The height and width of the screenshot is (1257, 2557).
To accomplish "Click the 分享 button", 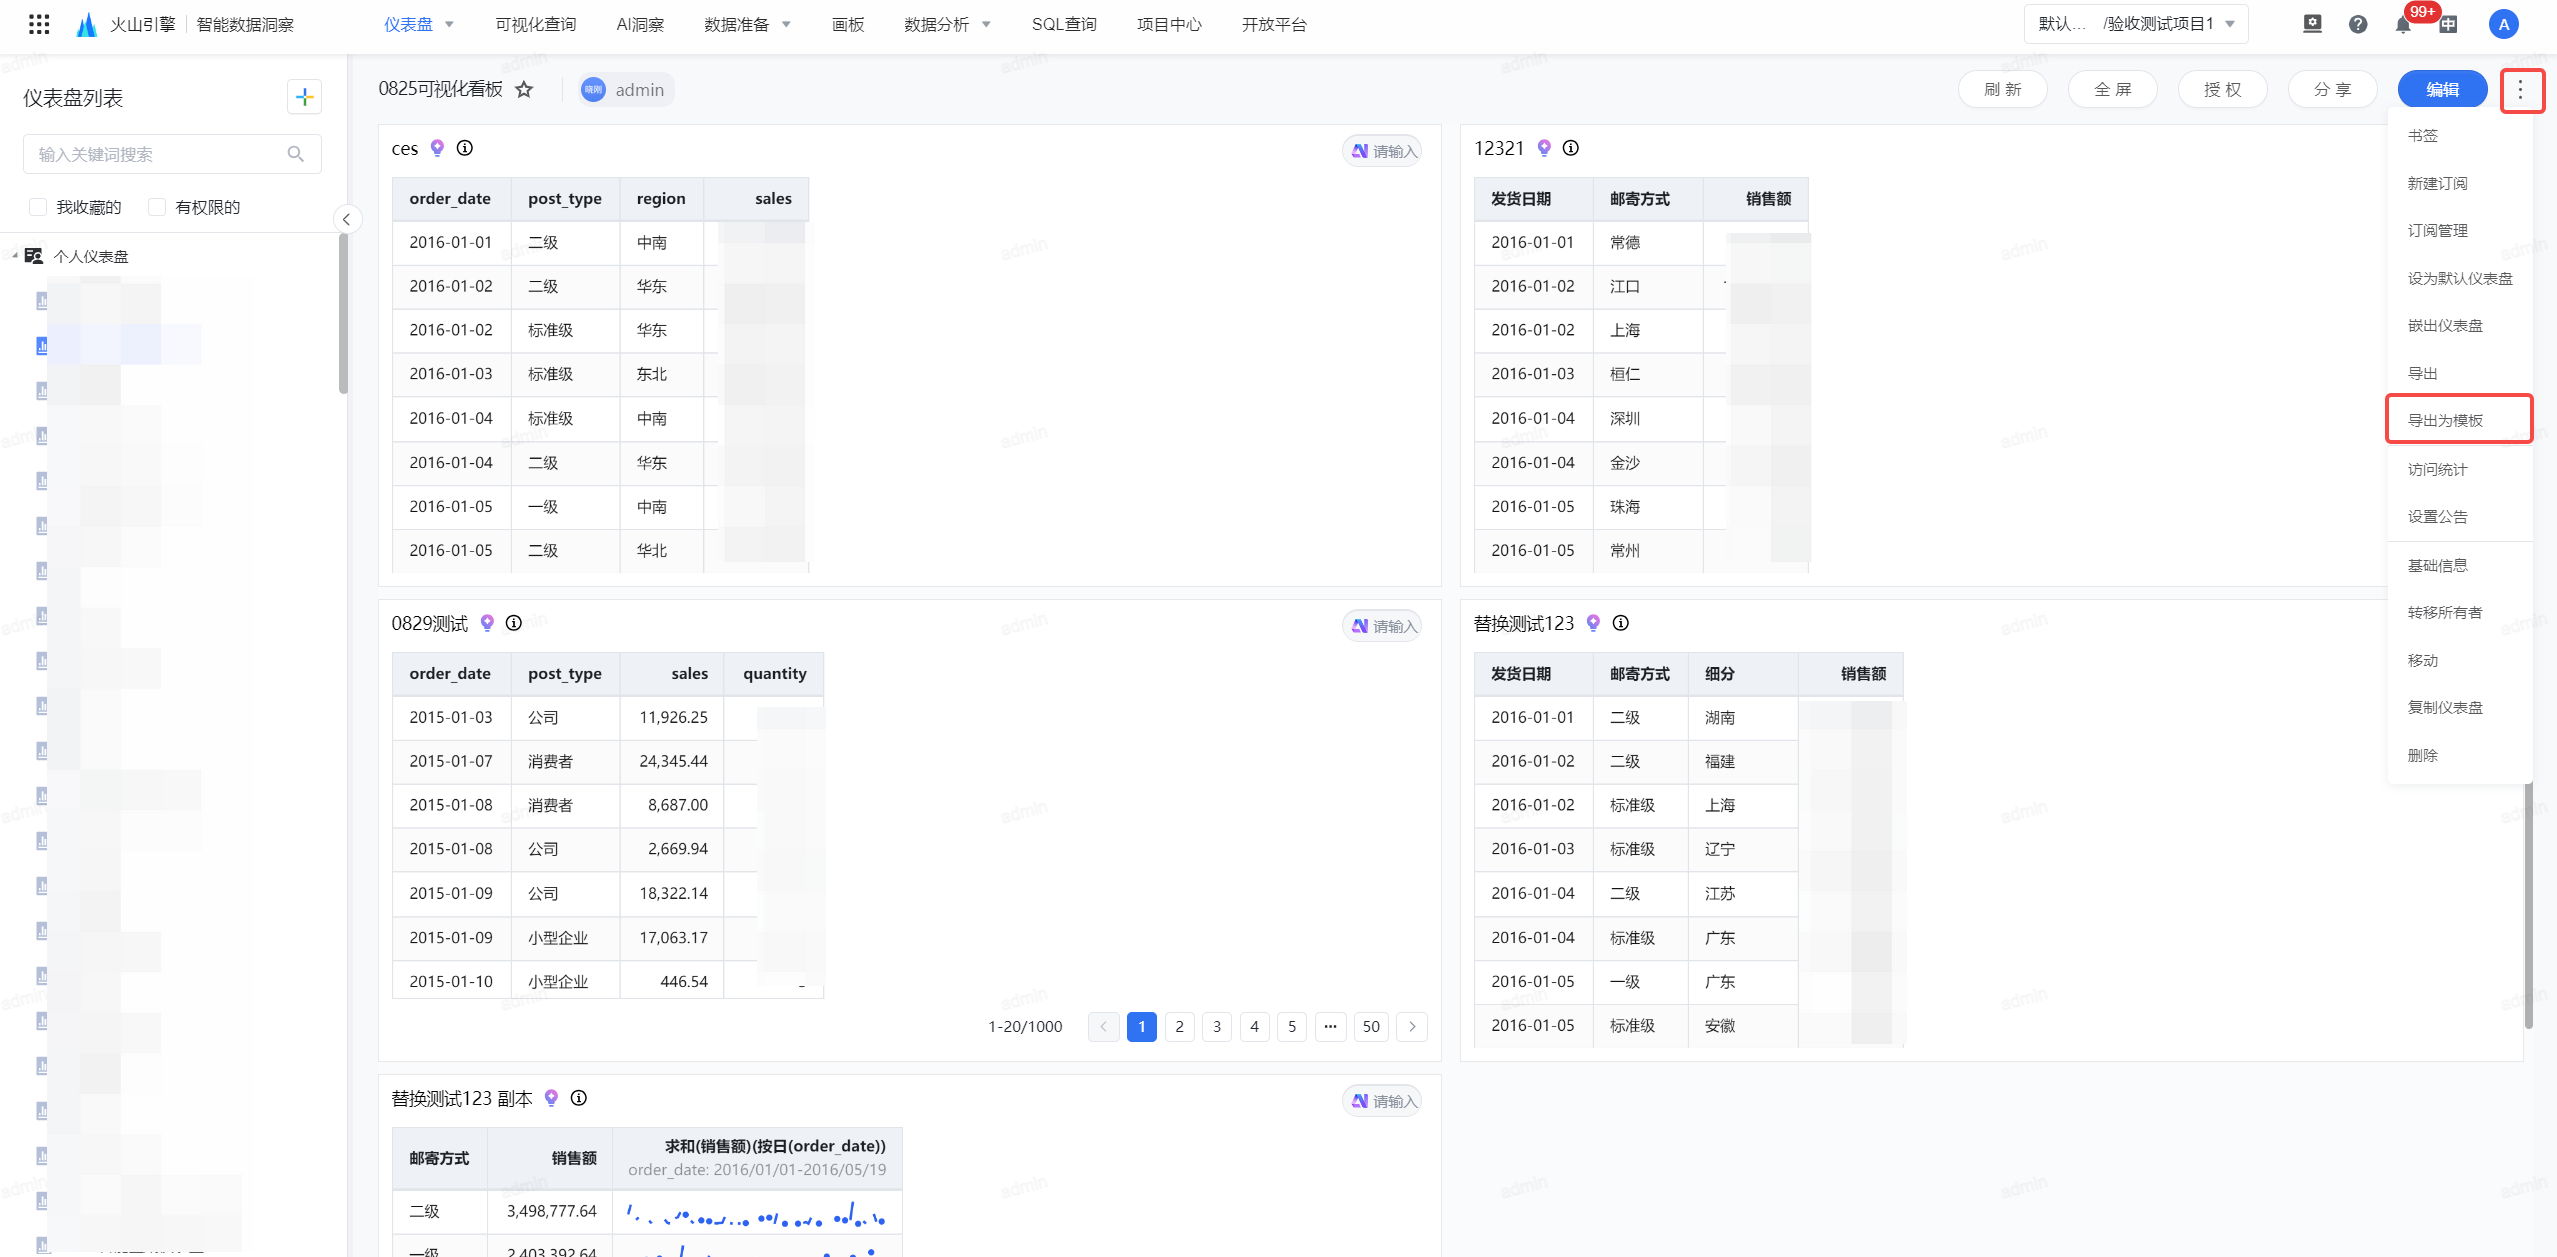I will (x=2332, y=90).
